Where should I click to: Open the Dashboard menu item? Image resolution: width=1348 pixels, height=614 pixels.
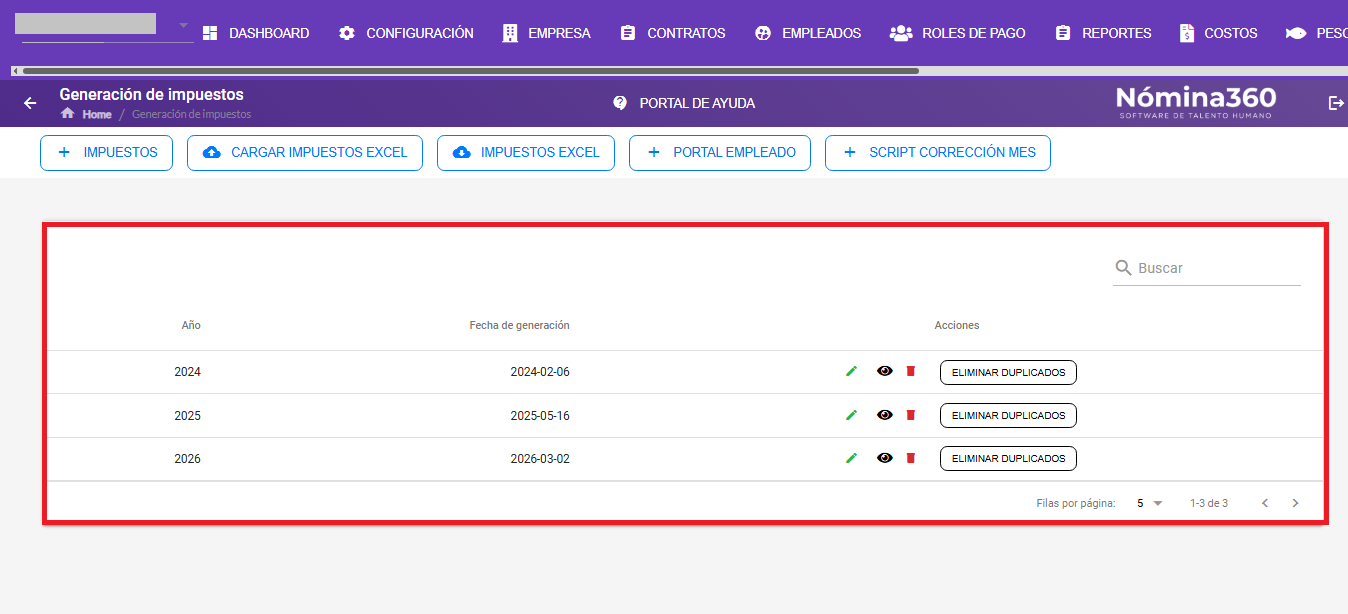point(256,33)
